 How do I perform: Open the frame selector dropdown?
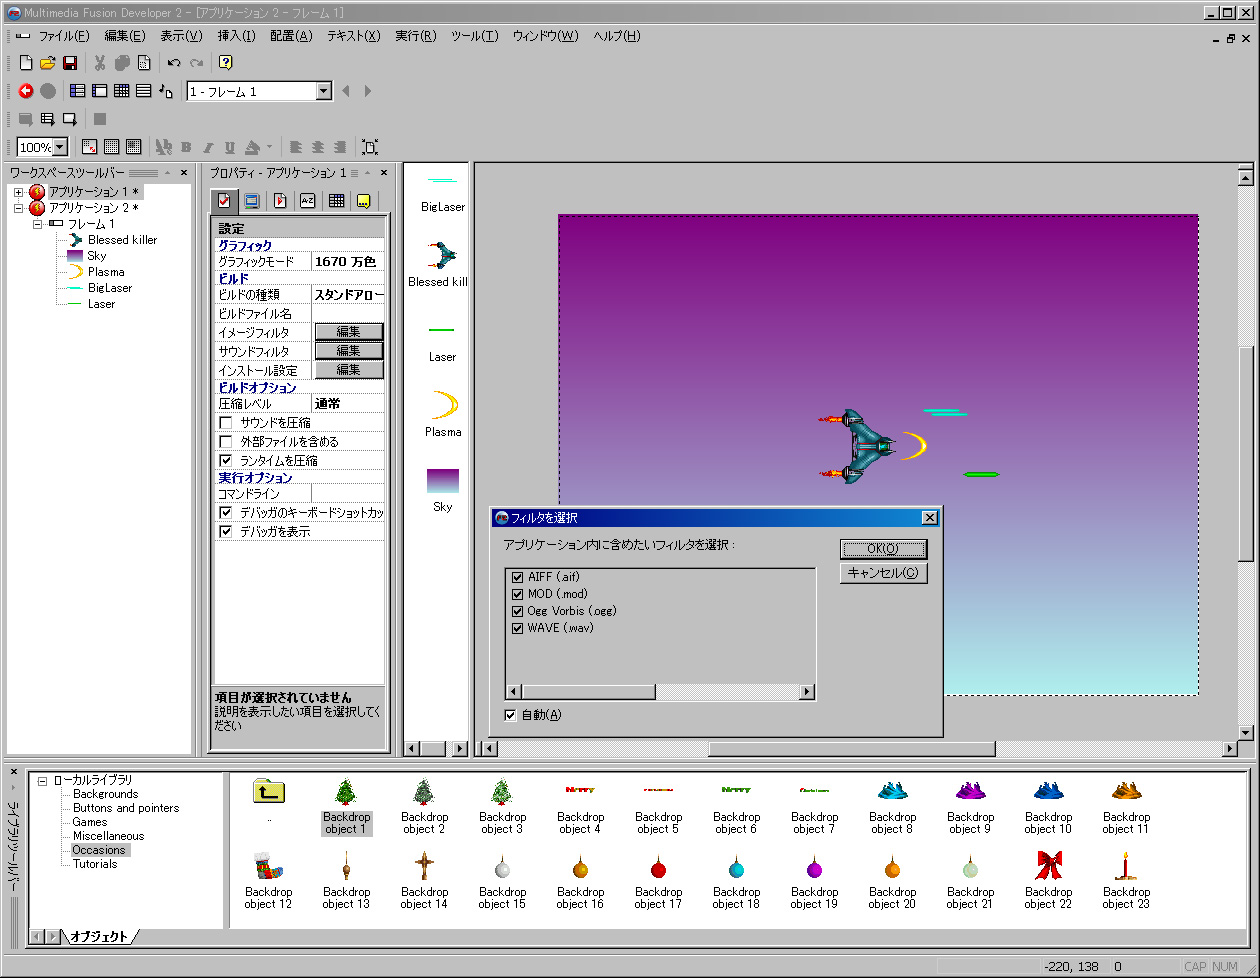pyautogui.click(x=323, y=91)
